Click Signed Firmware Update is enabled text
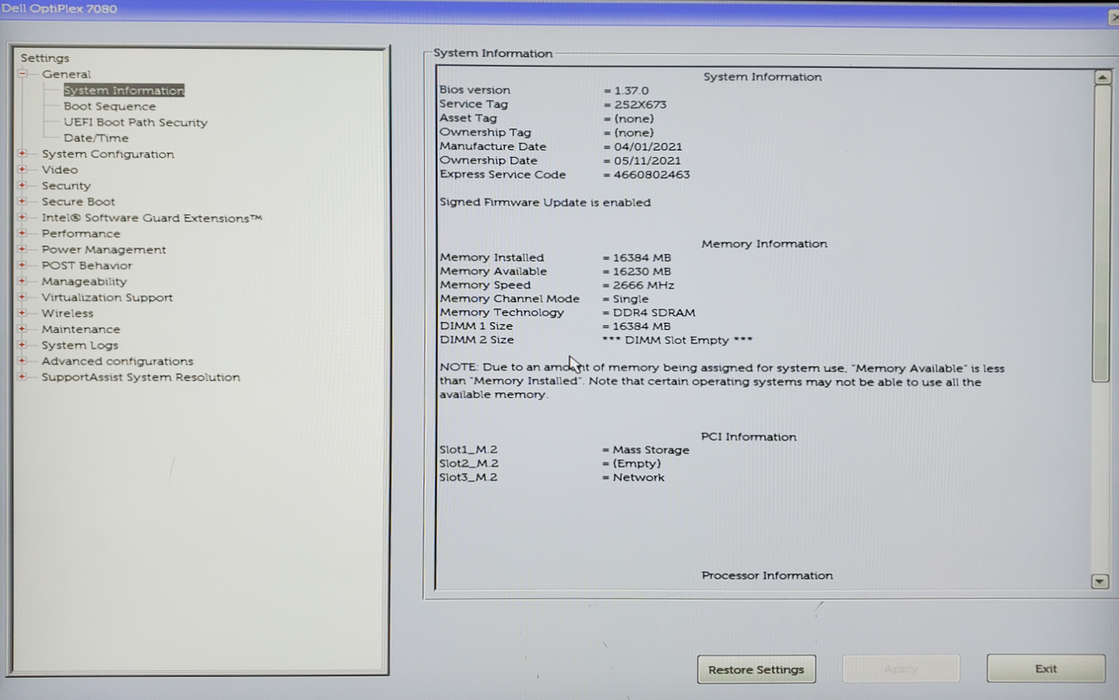This screenshot has height=700, width=1119. (545, 203)
